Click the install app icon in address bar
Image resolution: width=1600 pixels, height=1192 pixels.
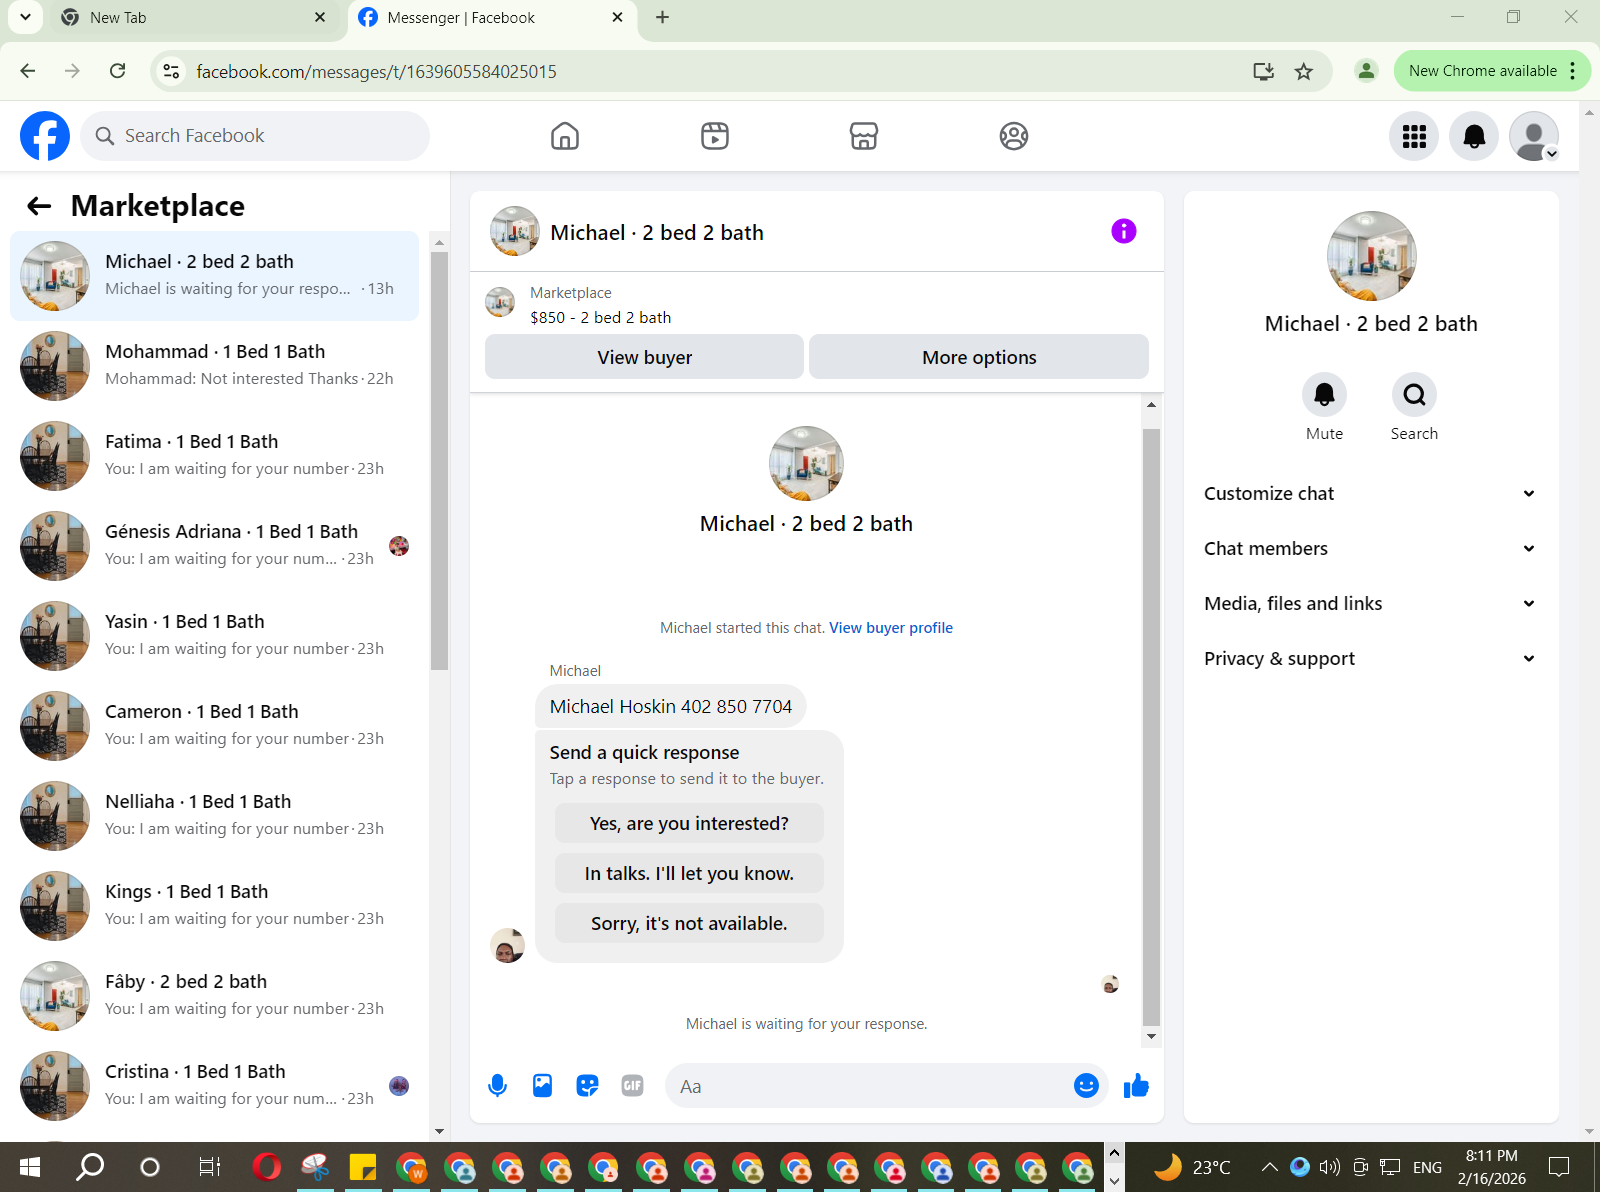pyautogui.click(x=1264, y=71)
